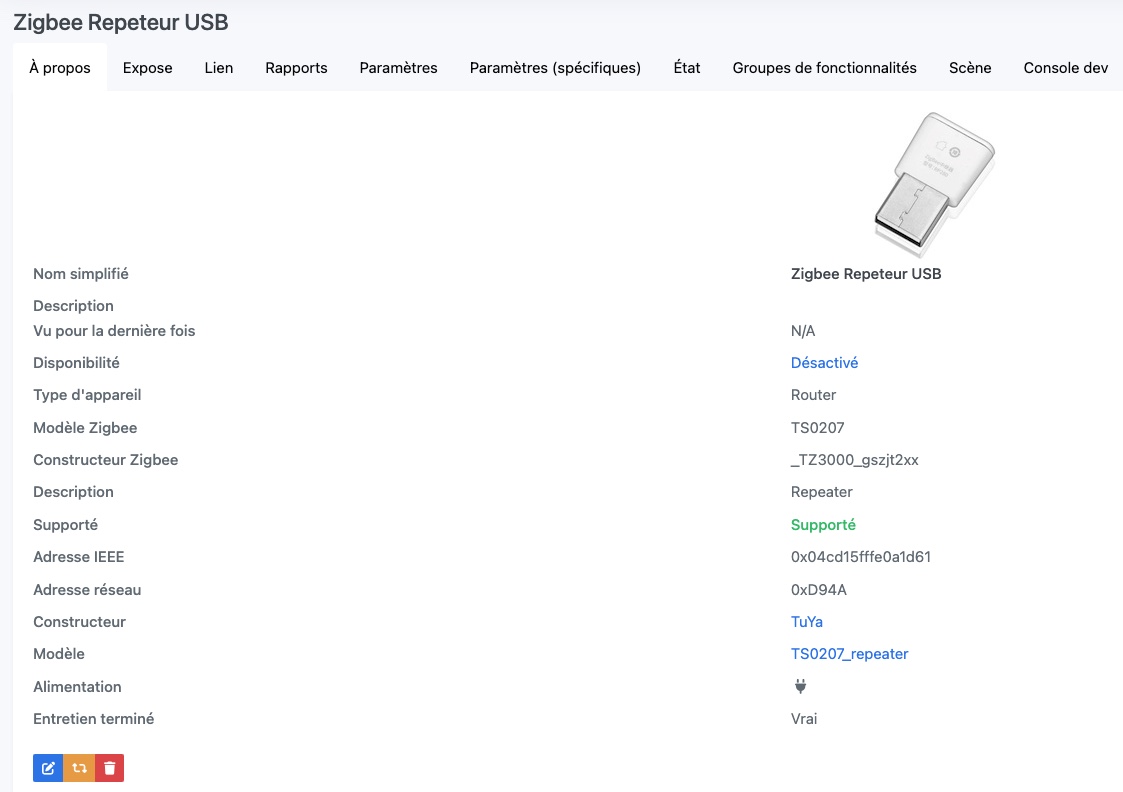Select the À propos tab
This screenshot has width=1123, height=792.
(x=60, y=68)
